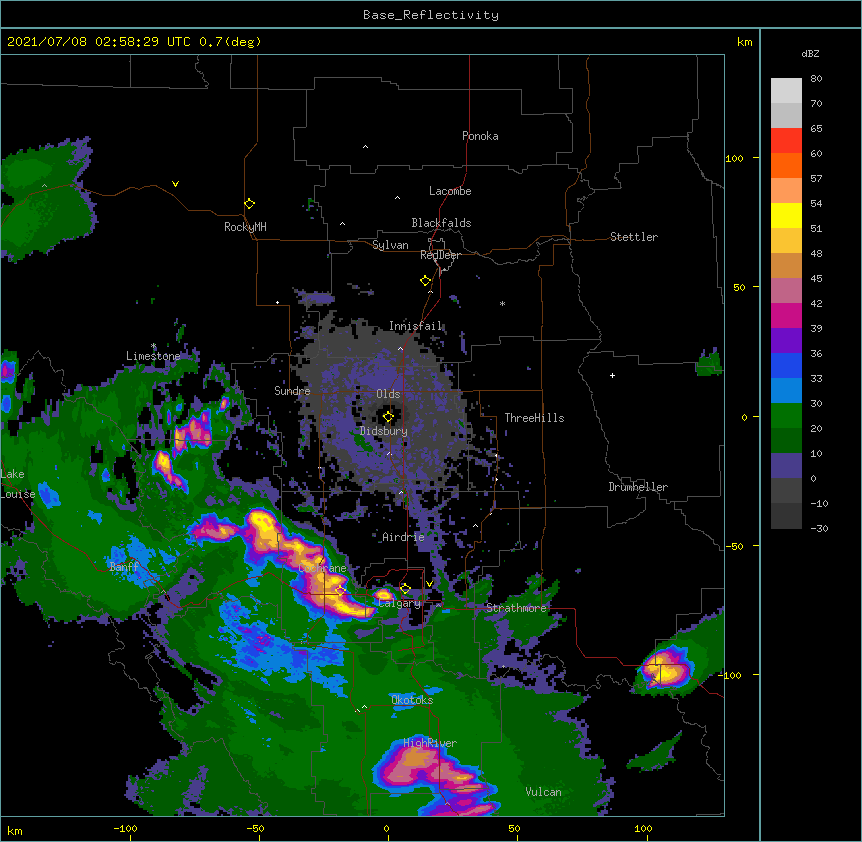Click the Calgary city label
Image resolution: width=862 pixels, height=842 pixels.
point(400,603)
